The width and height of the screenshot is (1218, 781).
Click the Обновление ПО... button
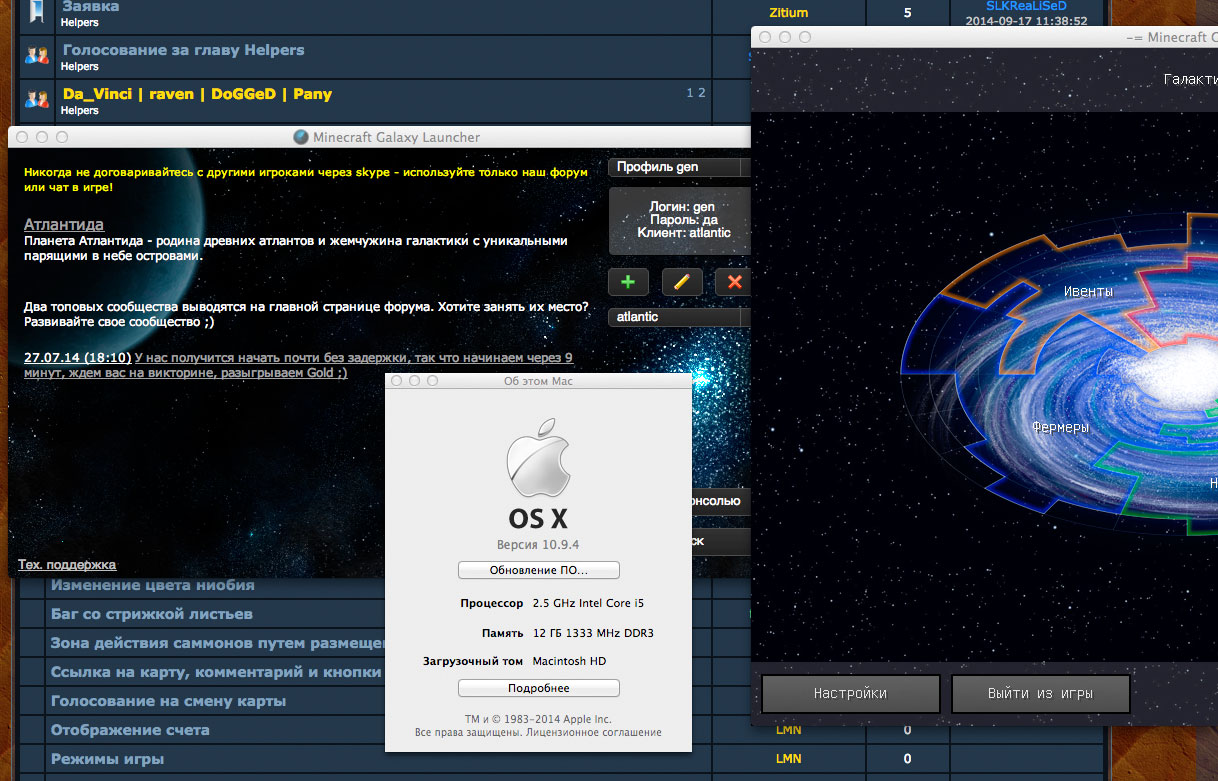tap(539, 570)
